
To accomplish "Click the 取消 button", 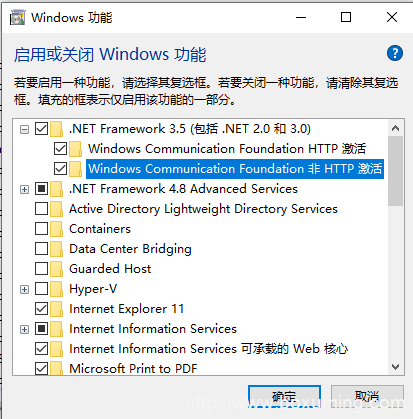I will pyautogui.click(x=367, y=397).
